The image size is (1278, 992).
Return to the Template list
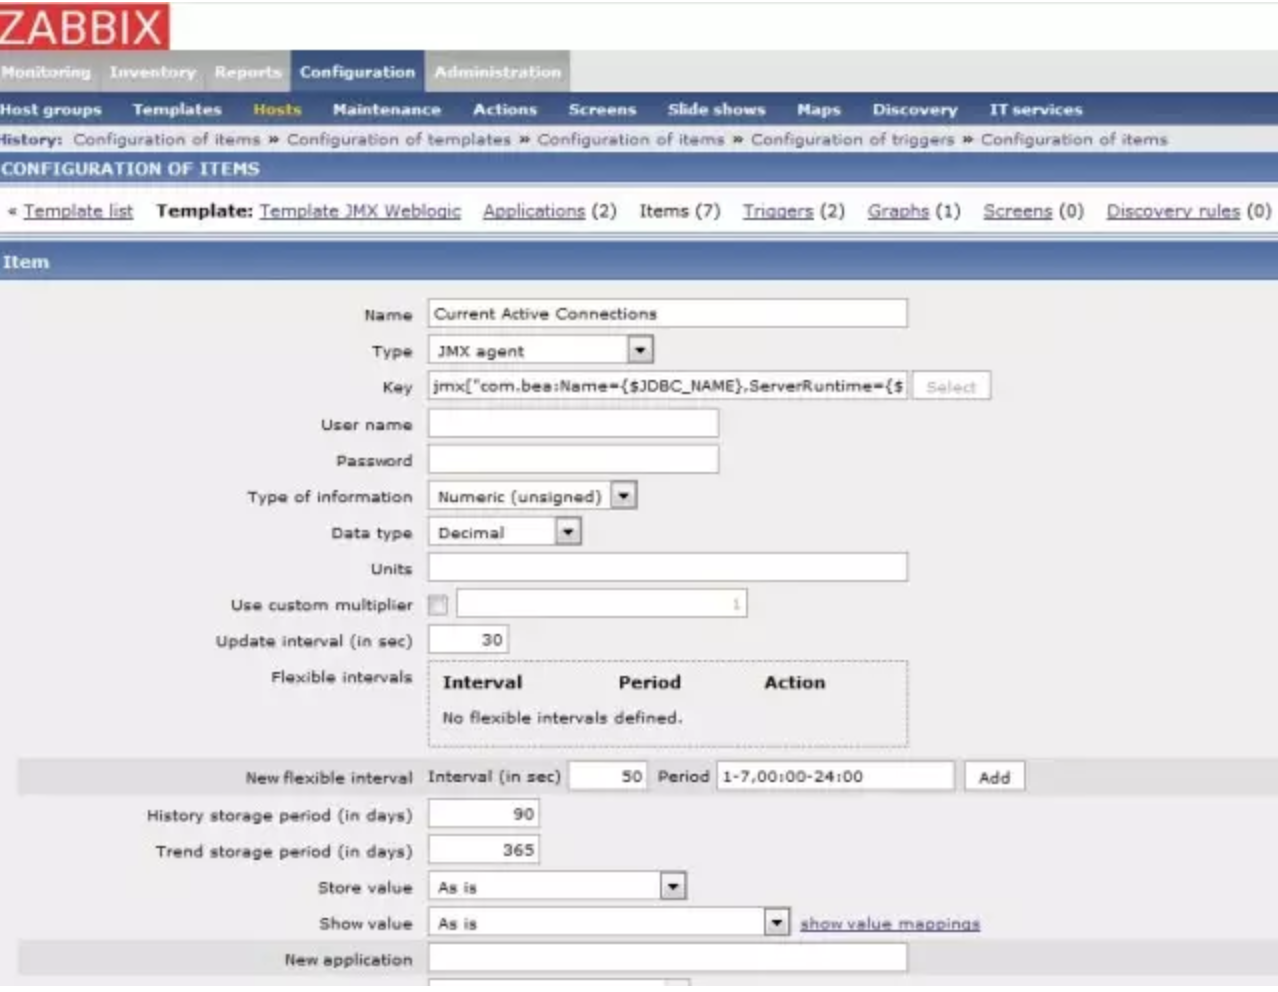tap(78, 211)
